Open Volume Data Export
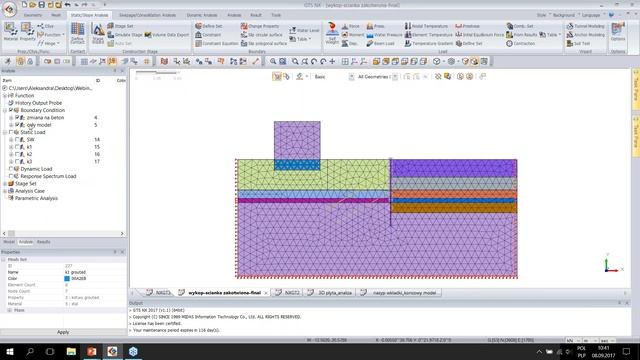640x360 pixels. coord(167,35)
